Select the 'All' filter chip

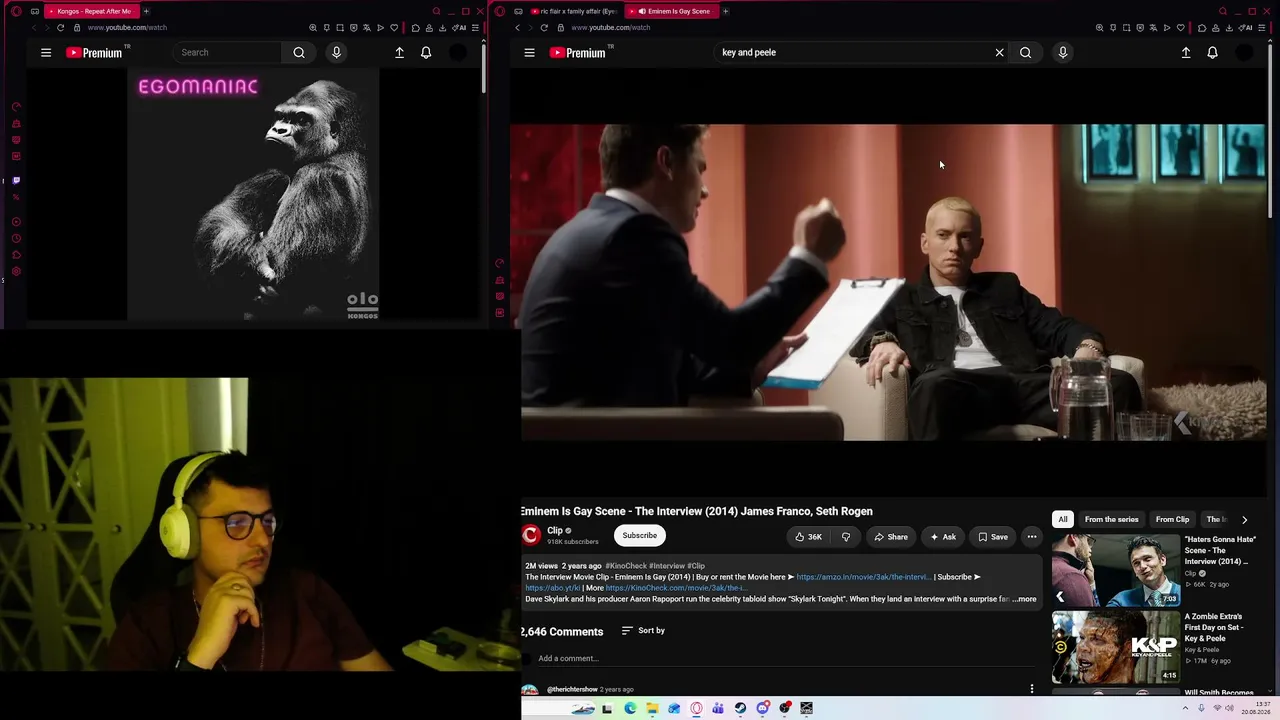pyautogui.click(x=1063, y=520)
